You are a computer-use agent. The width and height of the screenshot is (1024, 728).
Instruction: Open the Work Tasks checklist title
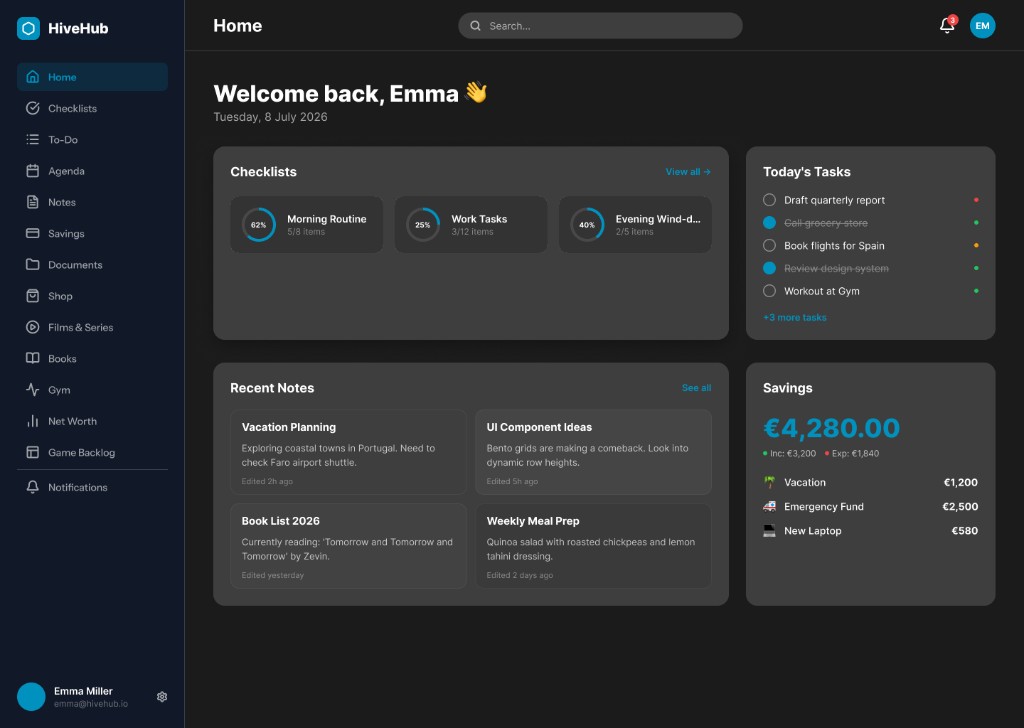tap(479, 219)
